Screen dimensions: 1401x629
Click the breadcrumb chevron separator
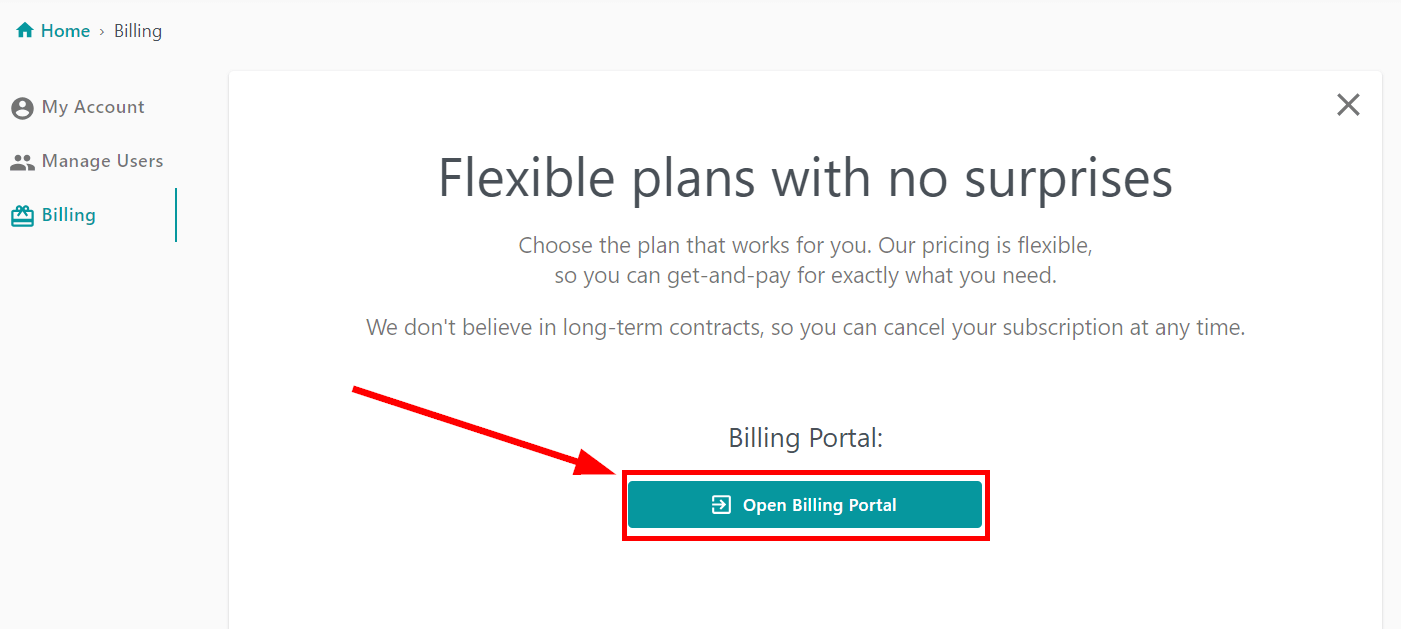click(101, 32)
